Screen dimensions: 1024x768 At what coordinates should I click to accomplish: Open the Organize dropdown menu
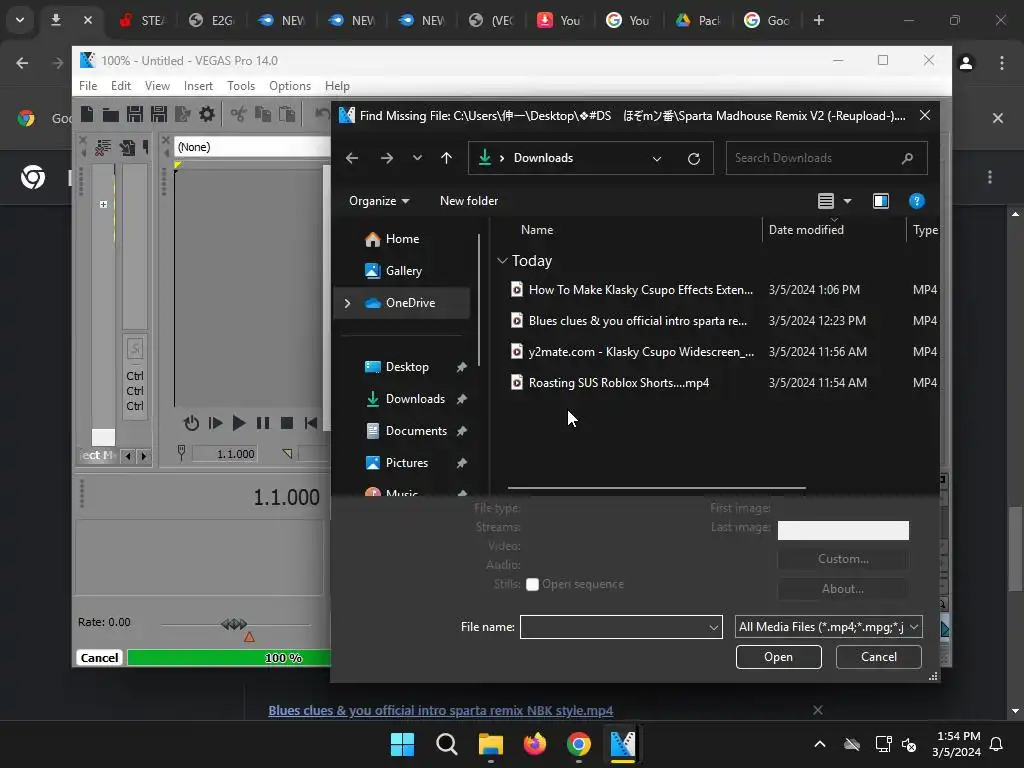coord(379,201)
